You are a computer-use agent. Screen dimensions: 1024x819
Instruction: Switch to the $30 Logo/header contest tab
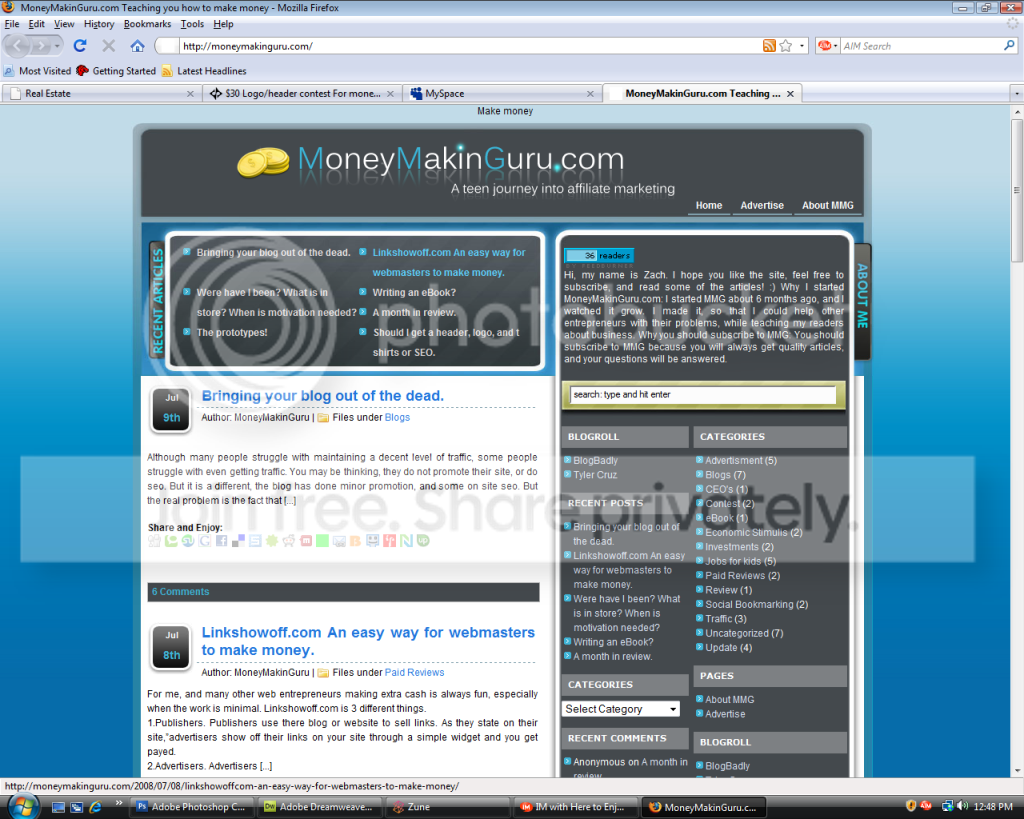[x=300, y=93]
